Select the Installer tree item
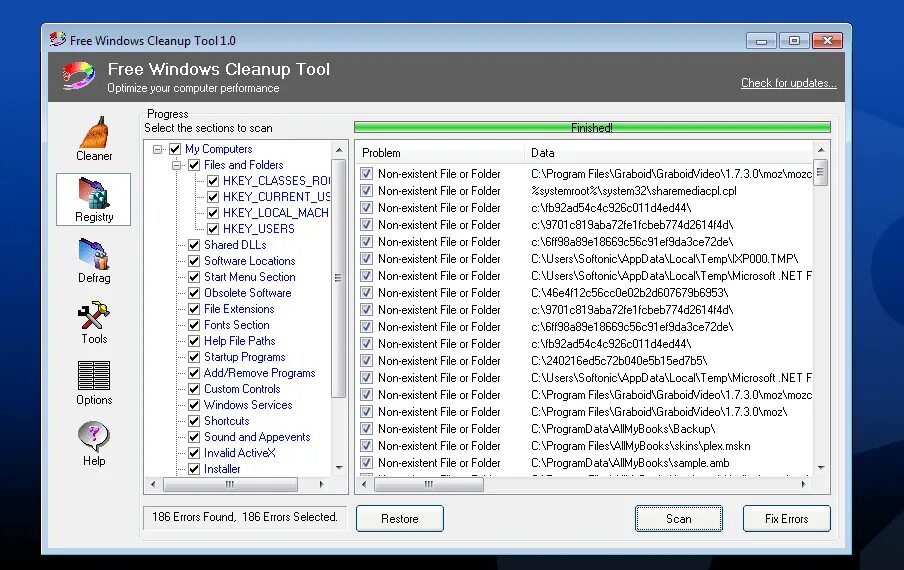Image resolution: width=904 pixels, height=570 pixels. pyautogui.click(x=222, y=469)
